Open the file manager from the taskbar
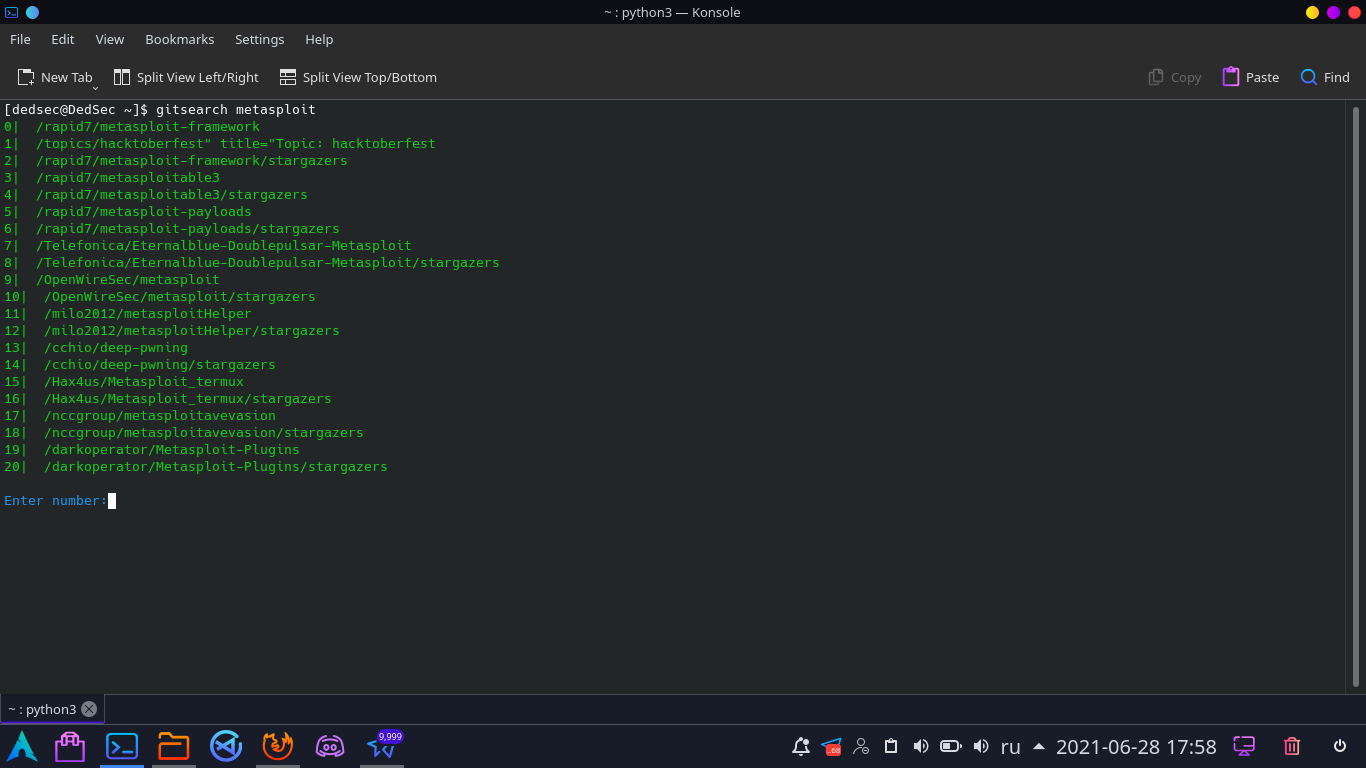The image size is (1366, 768). [x=173, y=746]
